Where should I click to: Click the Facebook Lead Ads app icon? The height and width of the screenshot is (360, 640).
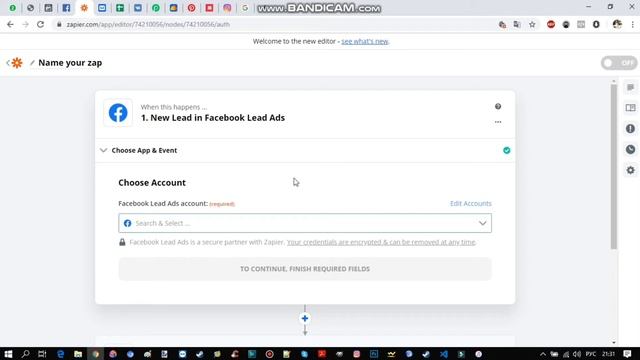coord(118,113)
